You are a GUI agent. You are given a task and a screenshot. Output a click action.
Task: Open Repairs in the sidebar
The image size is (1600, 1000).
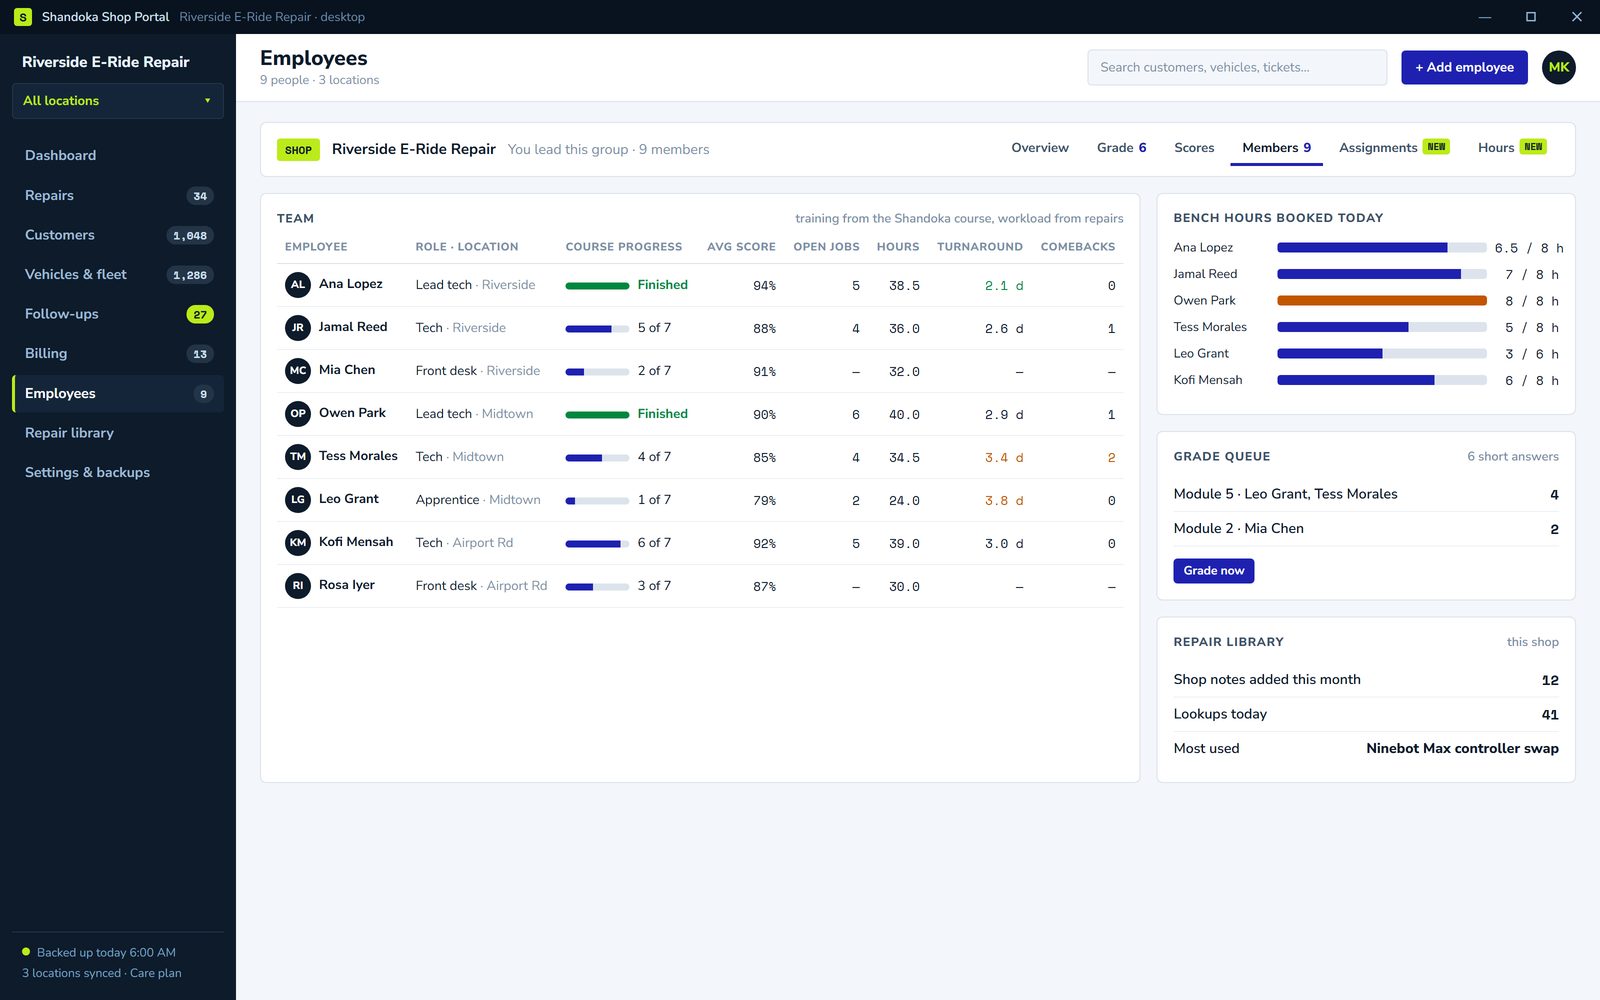(118, 196)
